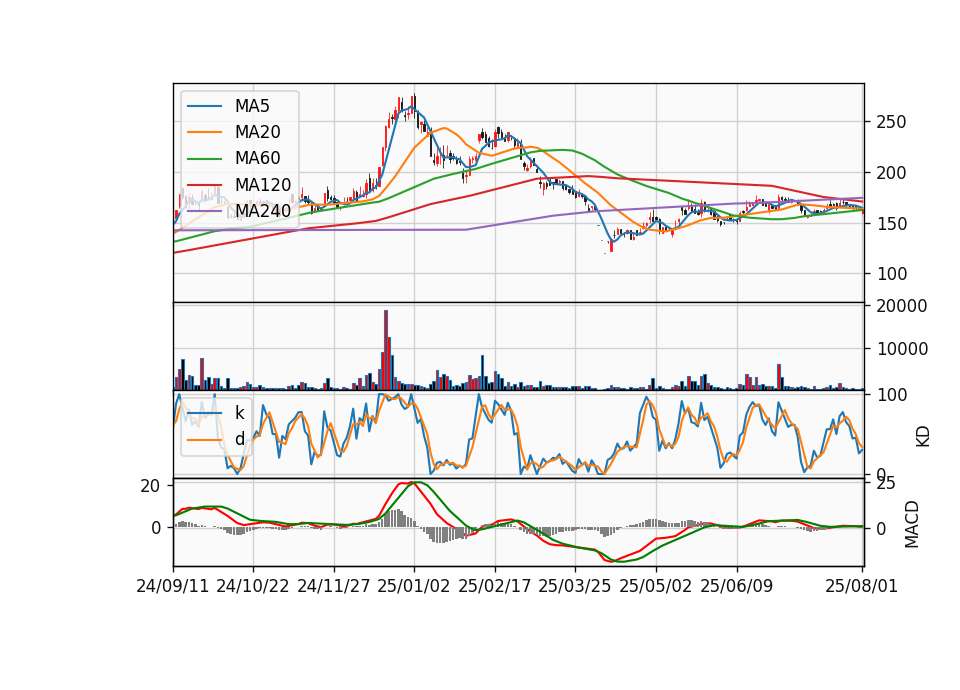Click the 200 price axis label
This screenshot has height=690, width=960.
[x=891, y=173]
